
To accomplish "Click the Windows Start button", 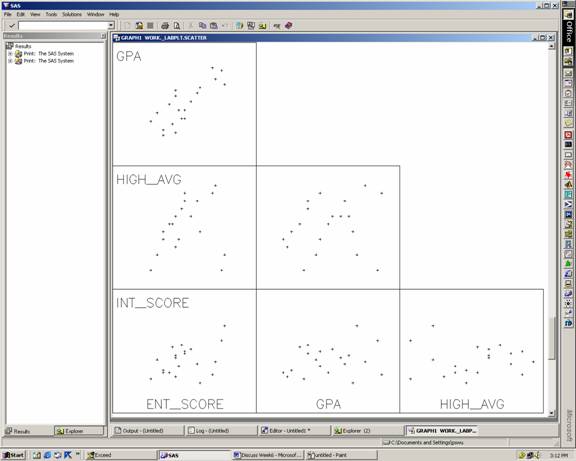I will (14, 455).
